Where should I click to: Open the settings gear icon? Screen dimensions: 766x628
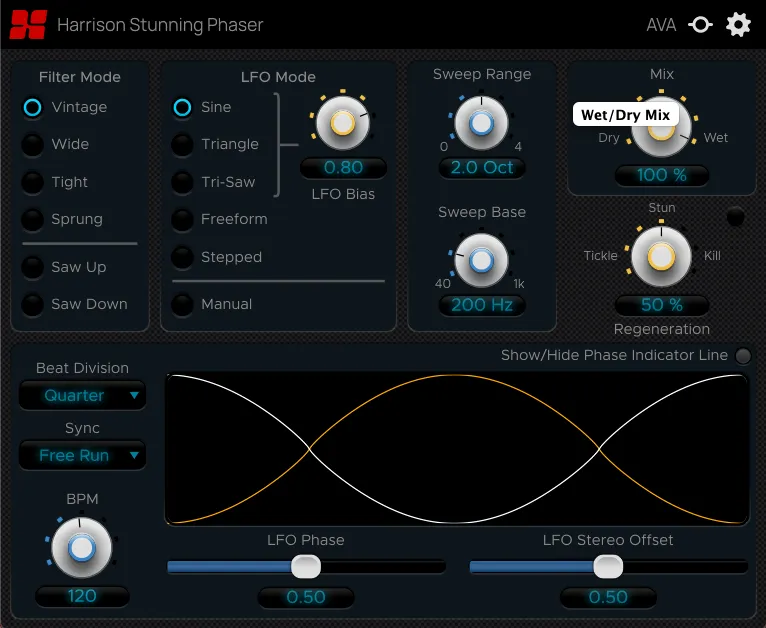click(x=738, y=24)
